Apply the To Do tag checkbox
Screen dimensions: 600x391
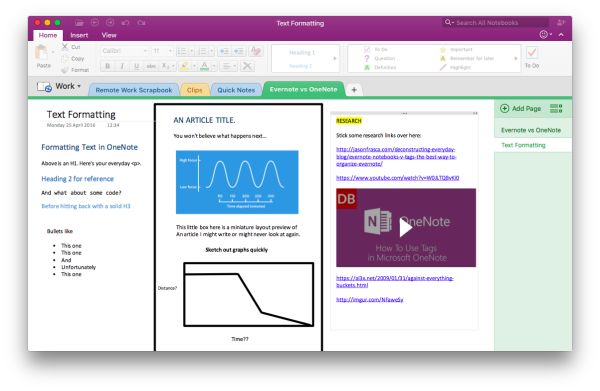coord(367,49)
